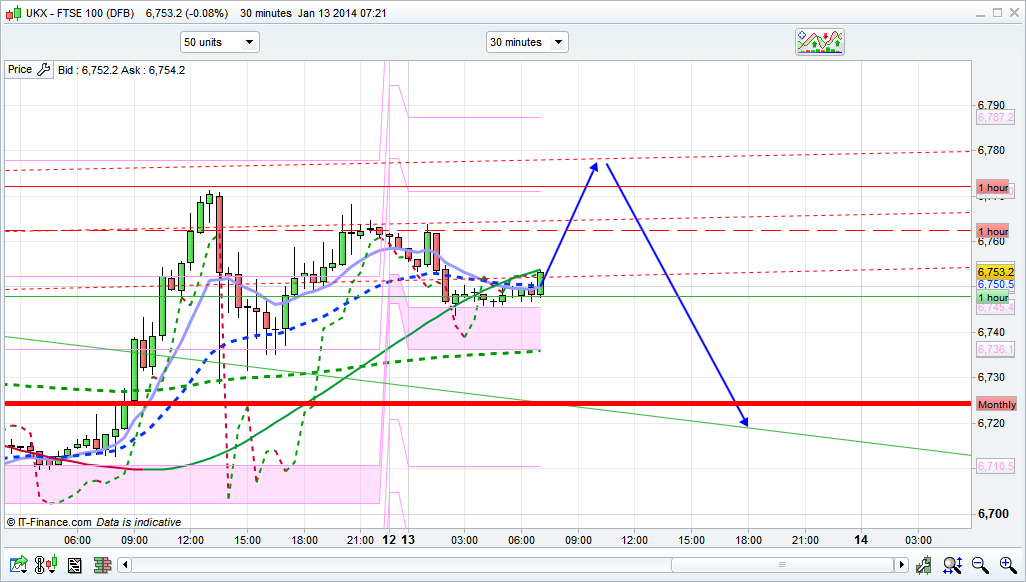Zoom in with the plus magnifier
1026x582 pixels.
(x=1007, y=565)
